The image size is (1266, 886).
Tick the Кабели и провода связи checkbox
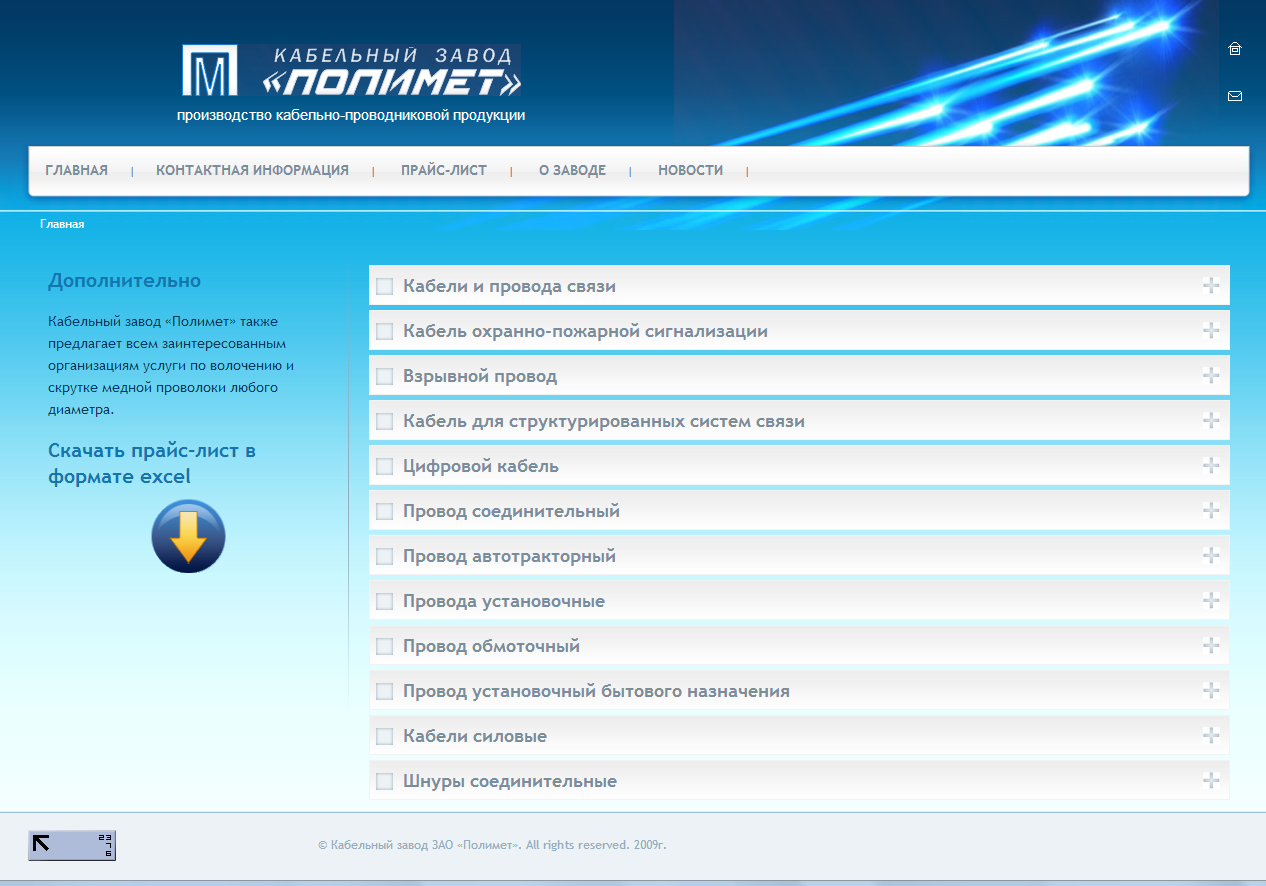point(384,287)
